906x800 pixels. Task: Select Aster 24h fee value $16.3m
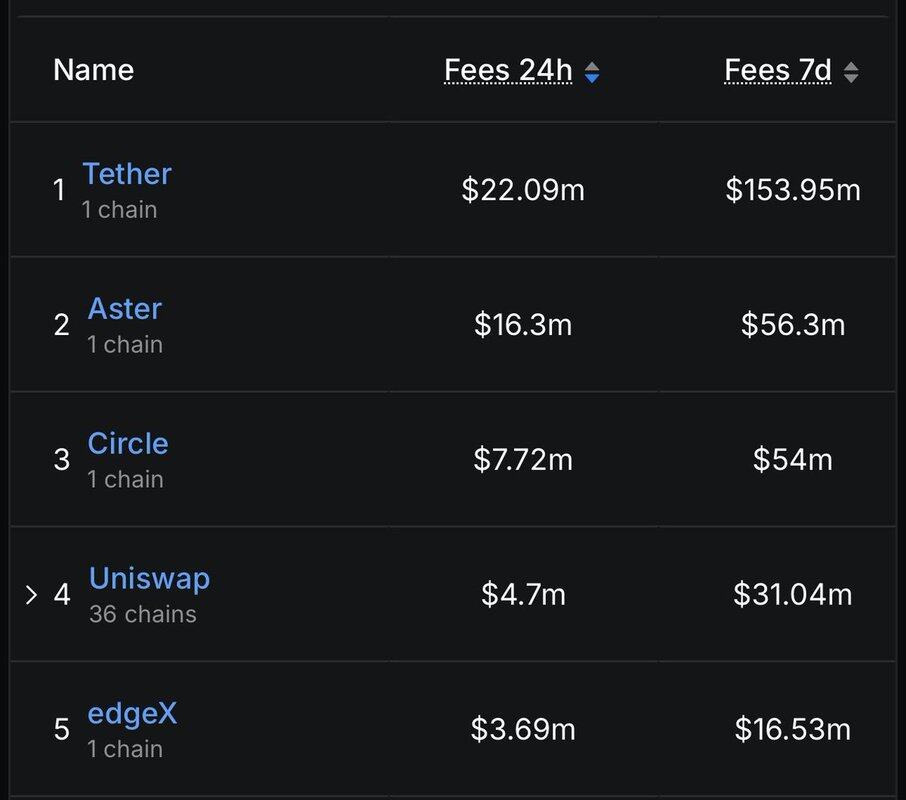pyautogui.click(x=523, y=325)
